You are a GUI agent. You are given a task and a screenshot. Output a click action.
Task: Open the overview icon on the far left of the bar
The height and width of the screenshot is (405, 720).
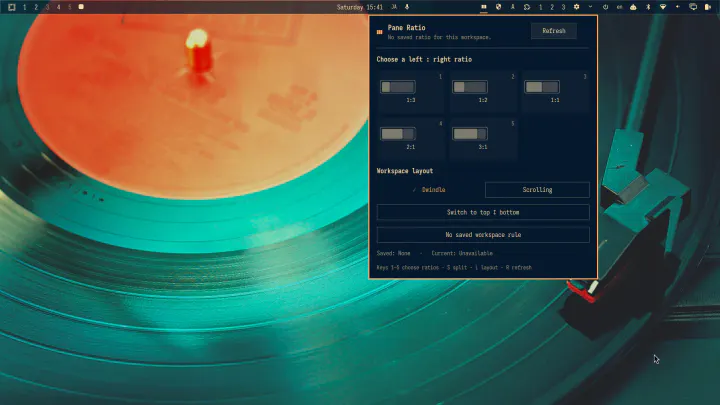pyautogui.click(x=12, y=7)
